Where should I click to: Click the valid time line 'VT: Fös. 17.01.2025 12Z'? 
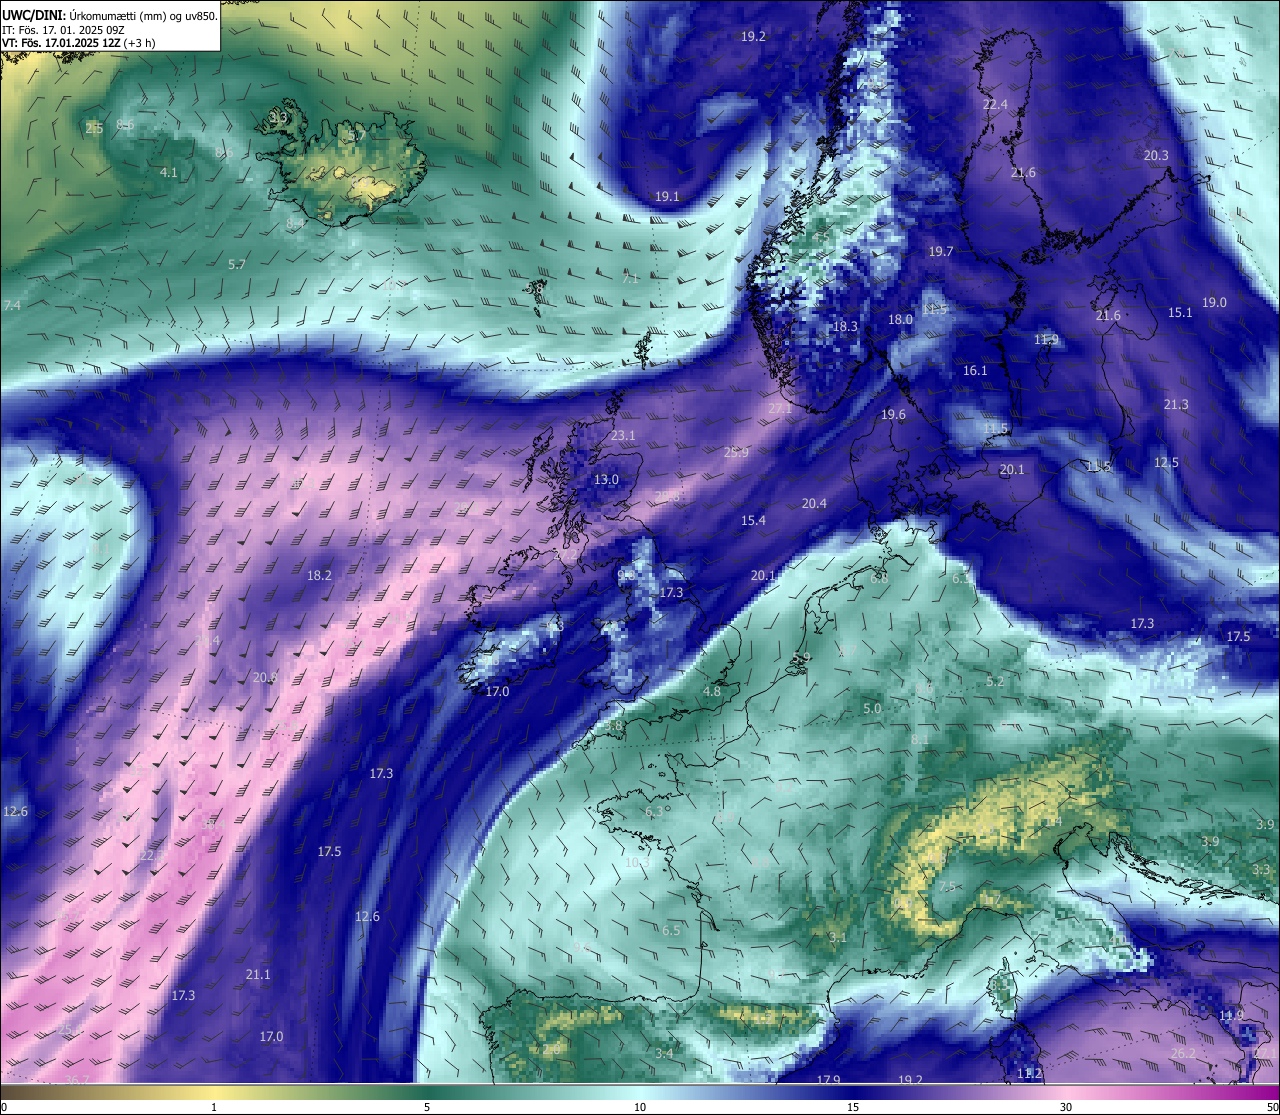click(x=61, y=43)
